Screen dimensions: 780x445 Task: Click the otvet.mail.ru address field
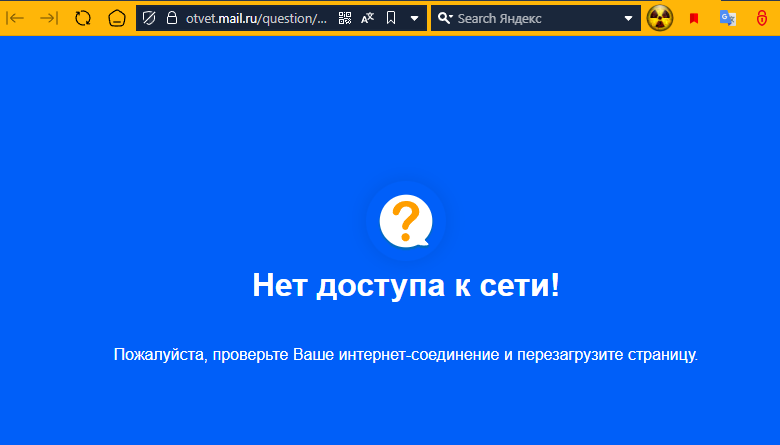(x=255, y=18)
